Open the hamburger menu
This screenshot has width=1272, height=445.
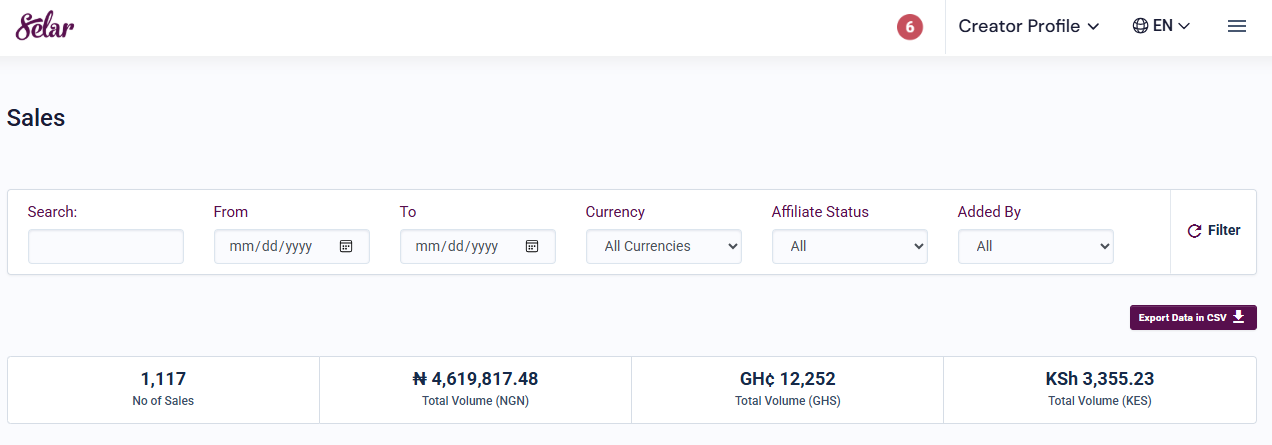point(1237,26)
